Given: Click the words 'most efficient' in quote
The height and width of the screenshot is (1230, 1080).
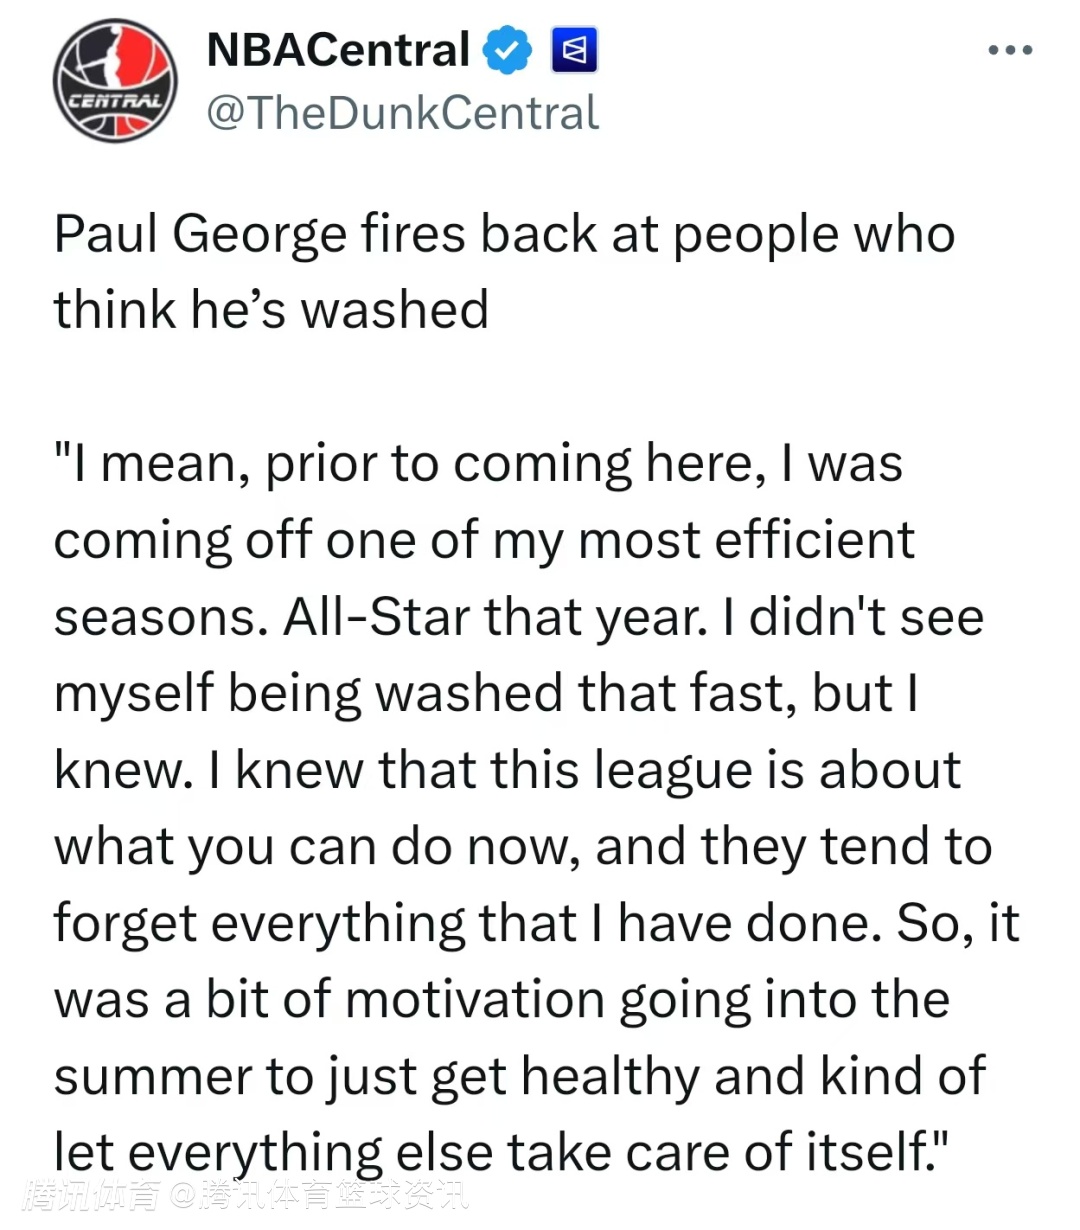Looking at the screenshot, I should coord(746,540).
